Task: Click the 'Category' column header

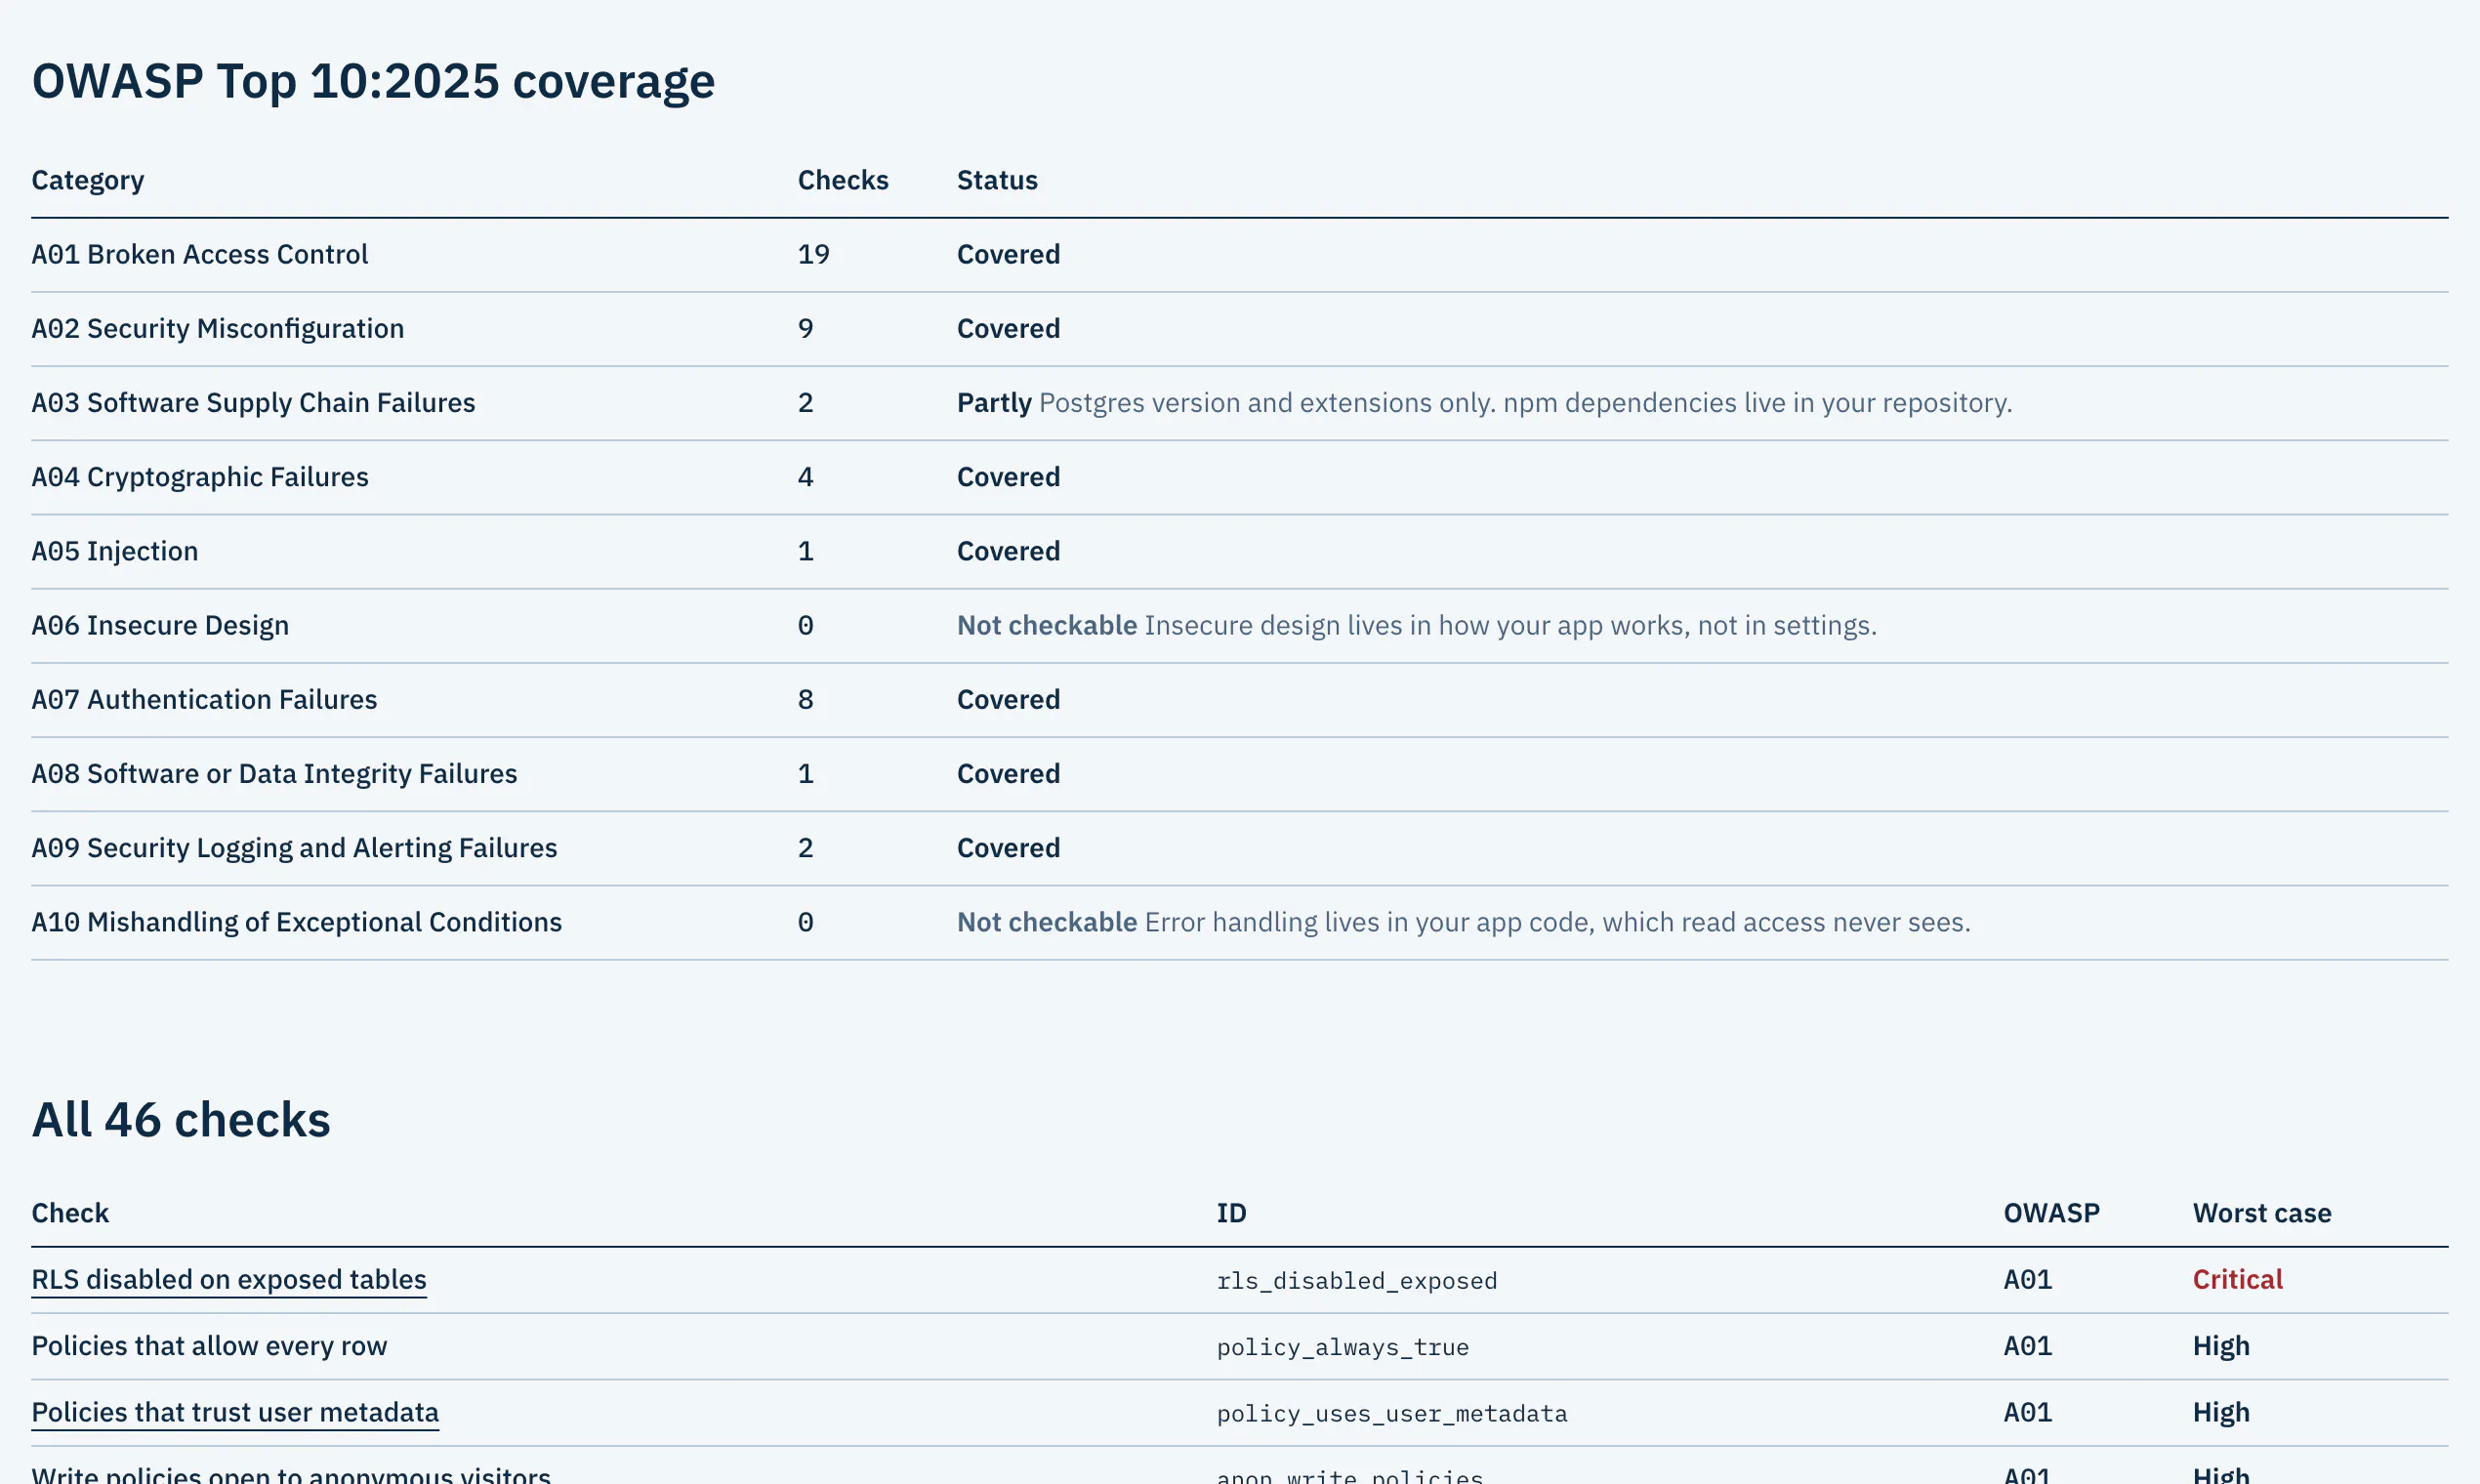Action: point(88,180)
